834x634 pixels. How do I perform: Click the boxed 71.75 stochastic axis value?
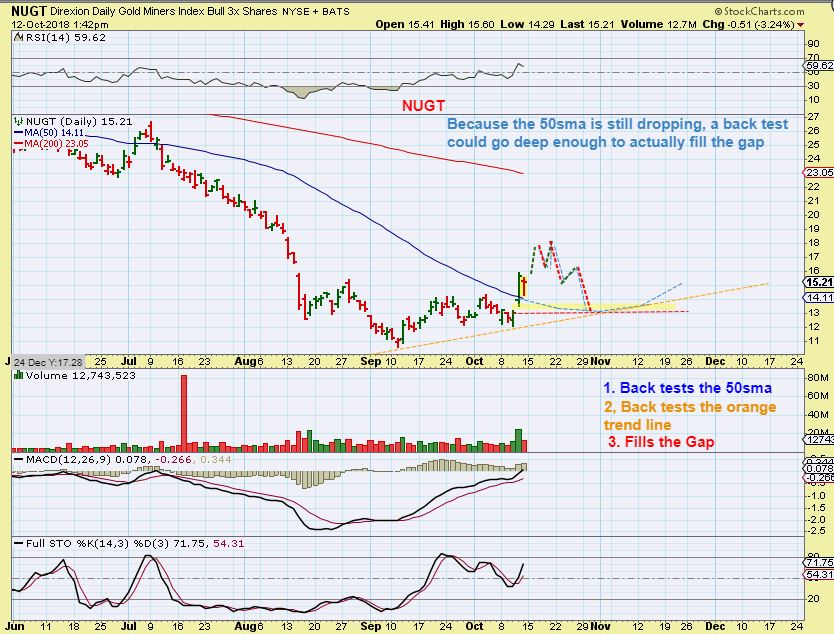tap(819, 562)
